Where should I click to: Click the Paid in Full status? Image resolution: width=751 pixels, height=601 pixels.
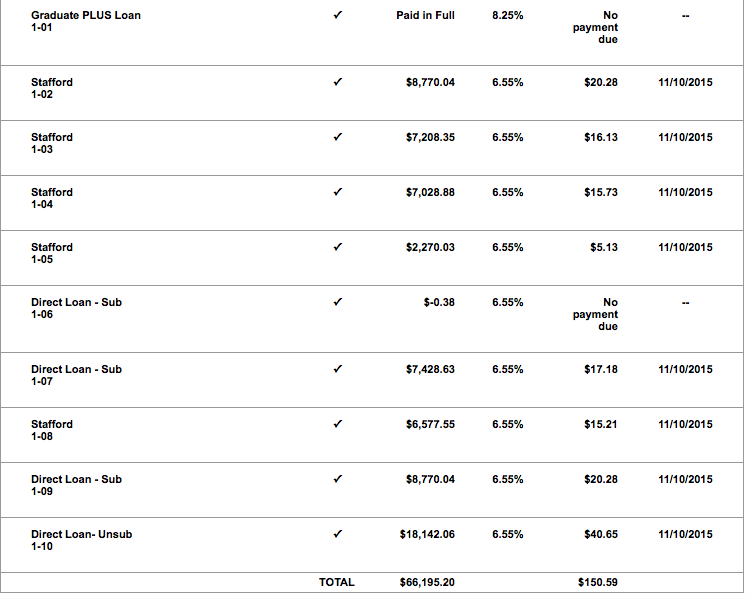[425, 15]
